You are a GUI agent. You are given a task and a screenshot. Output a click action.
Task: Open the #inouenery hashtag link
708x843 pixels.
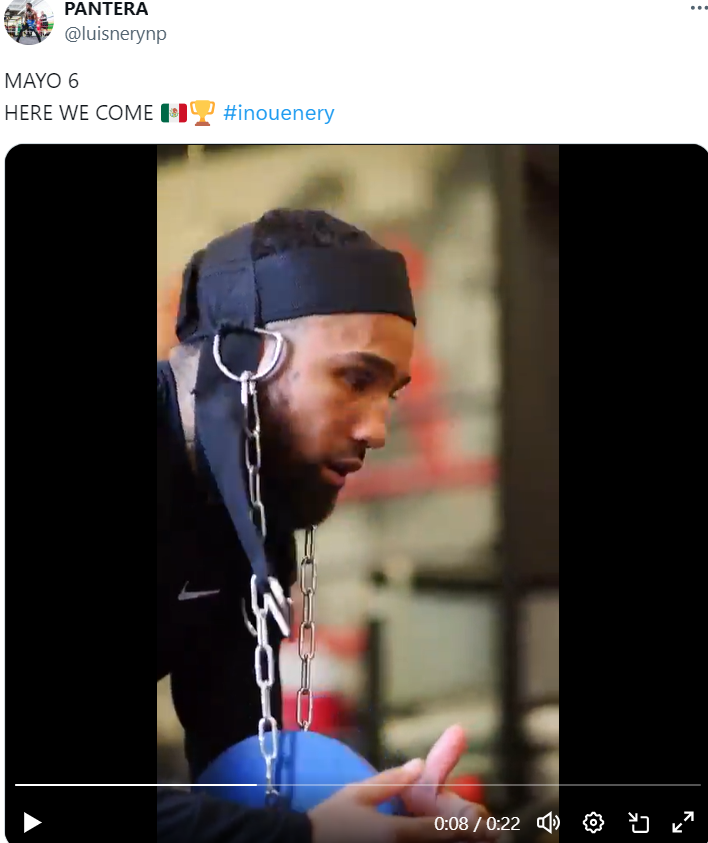[278, 113]
